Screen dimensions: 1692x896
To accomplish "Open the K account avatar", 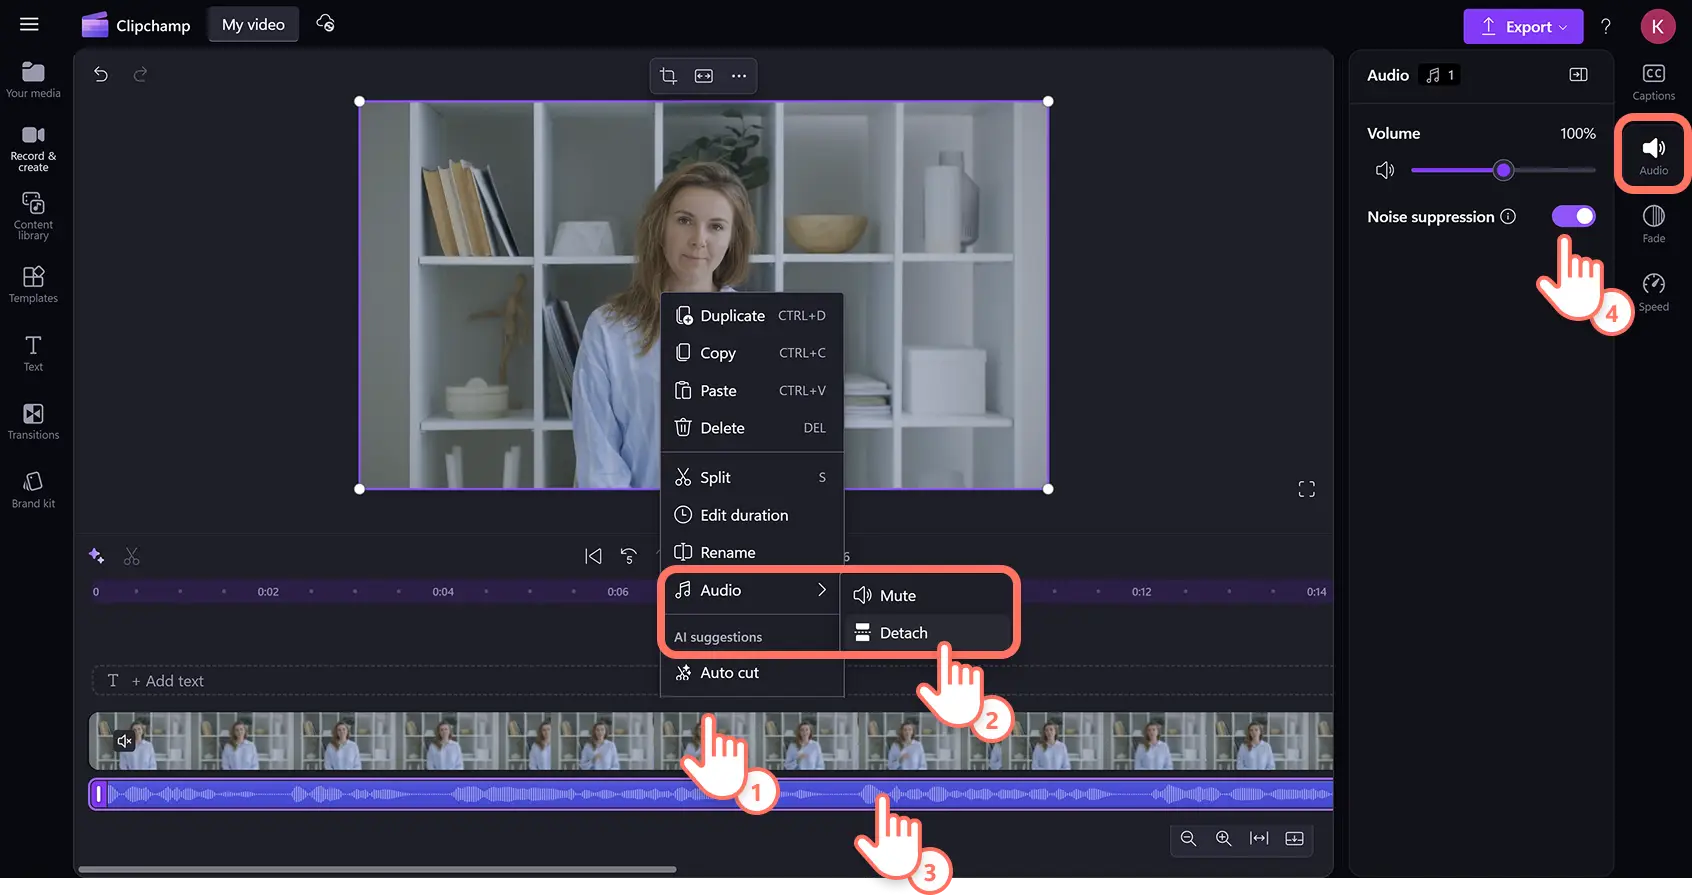I will (1657, 26).
